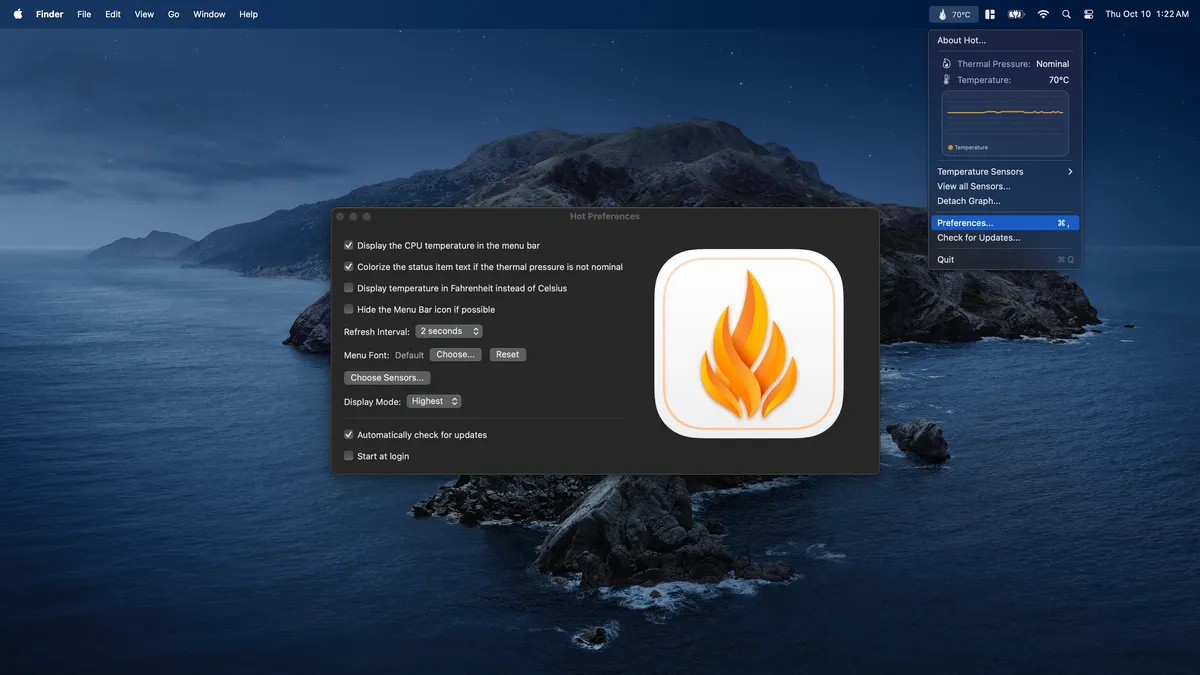Select Check for Updates menu item
This screenshot has width=1200, height=675.
click(978, 238)
